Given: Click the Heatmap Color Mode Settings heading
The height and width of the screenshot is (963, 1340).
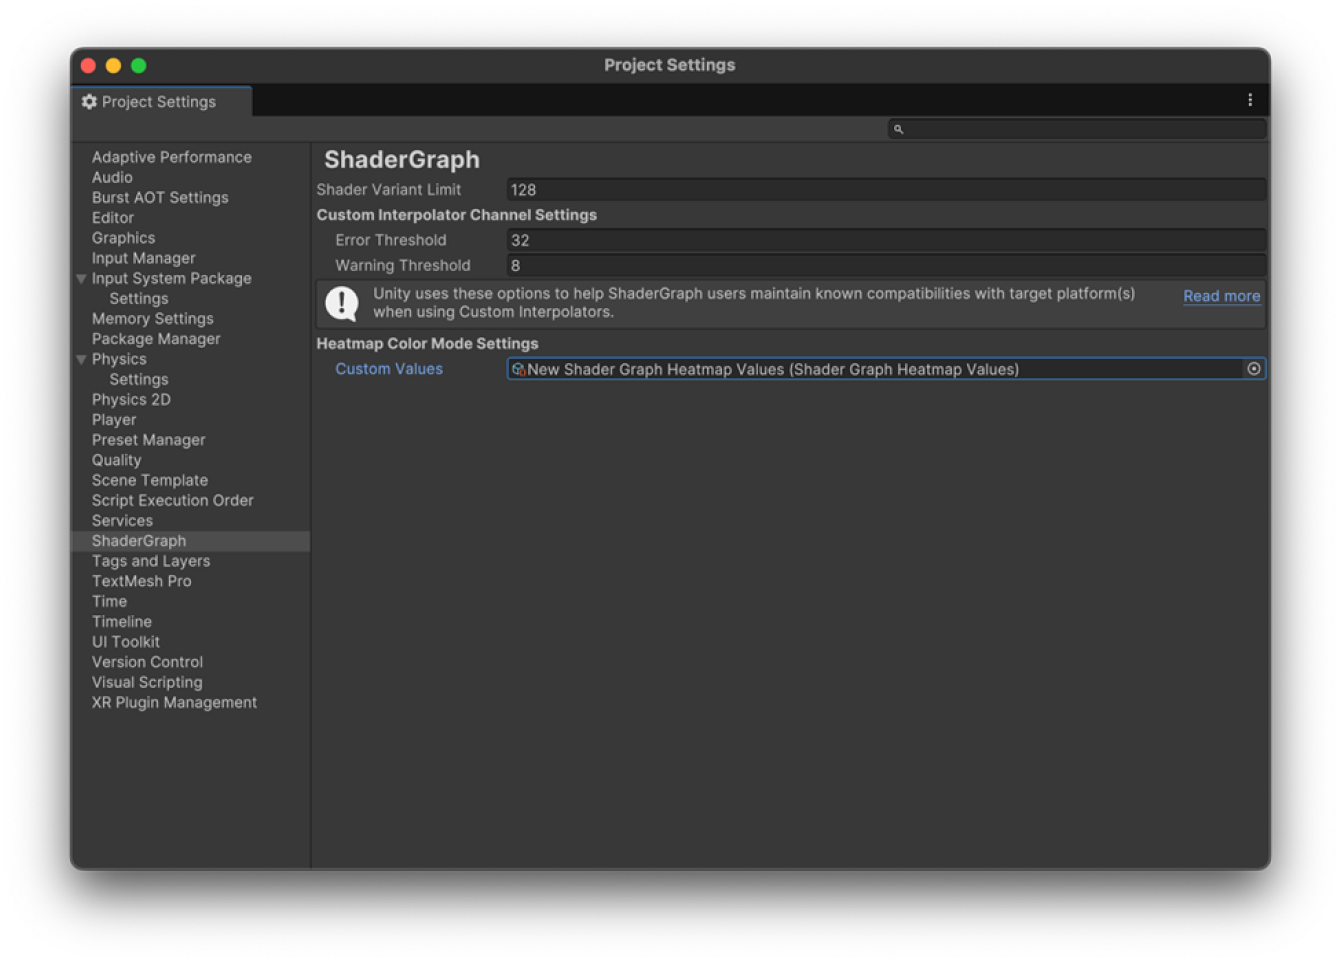Looking at the screenshot, I should point(427,344).
